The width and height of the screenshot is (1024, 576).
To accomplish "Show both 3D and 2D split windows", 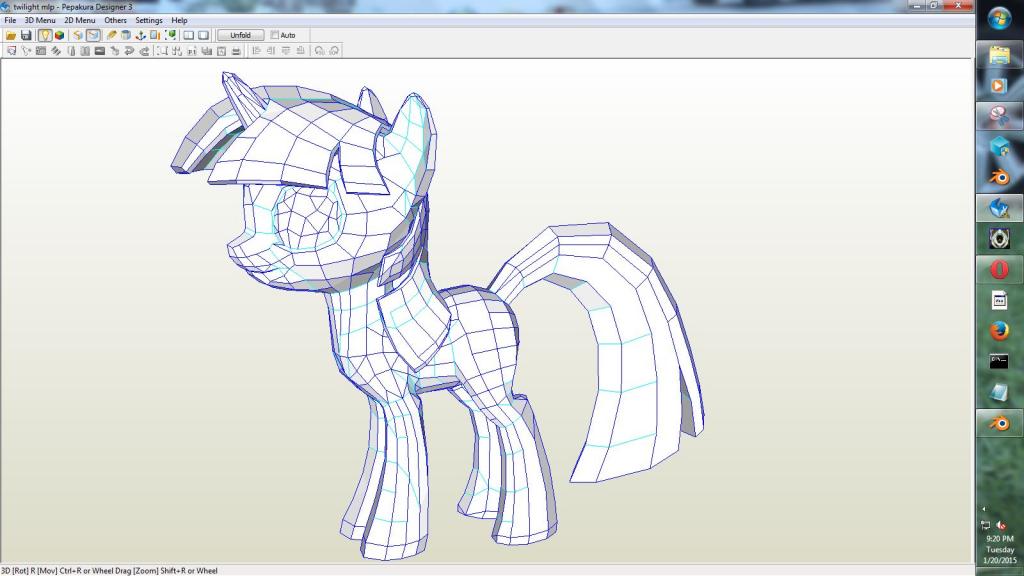I will [x=189, y=35].
